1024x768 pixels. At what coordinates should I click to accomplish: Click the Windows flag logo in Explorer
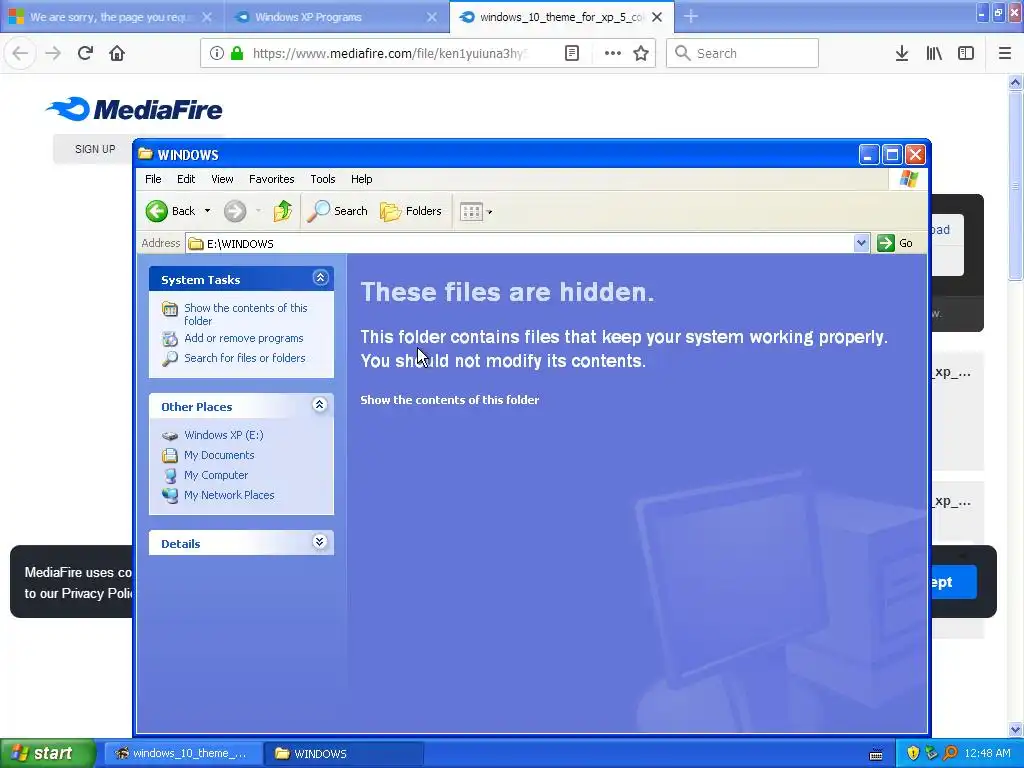click(x=908, y=179)
